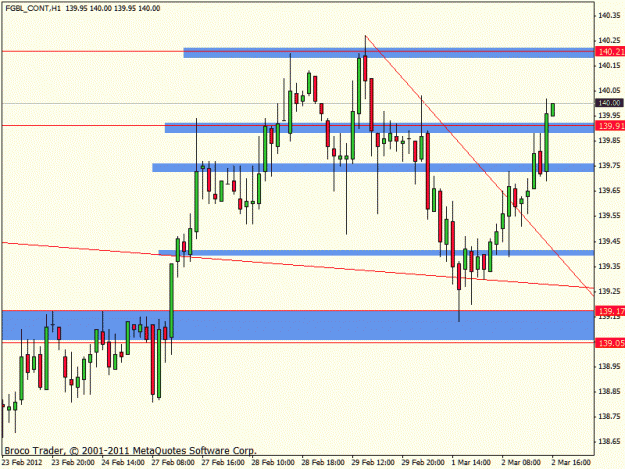
Task: Click the 29 Feb 12:00 time label
Action: point(373,462)
